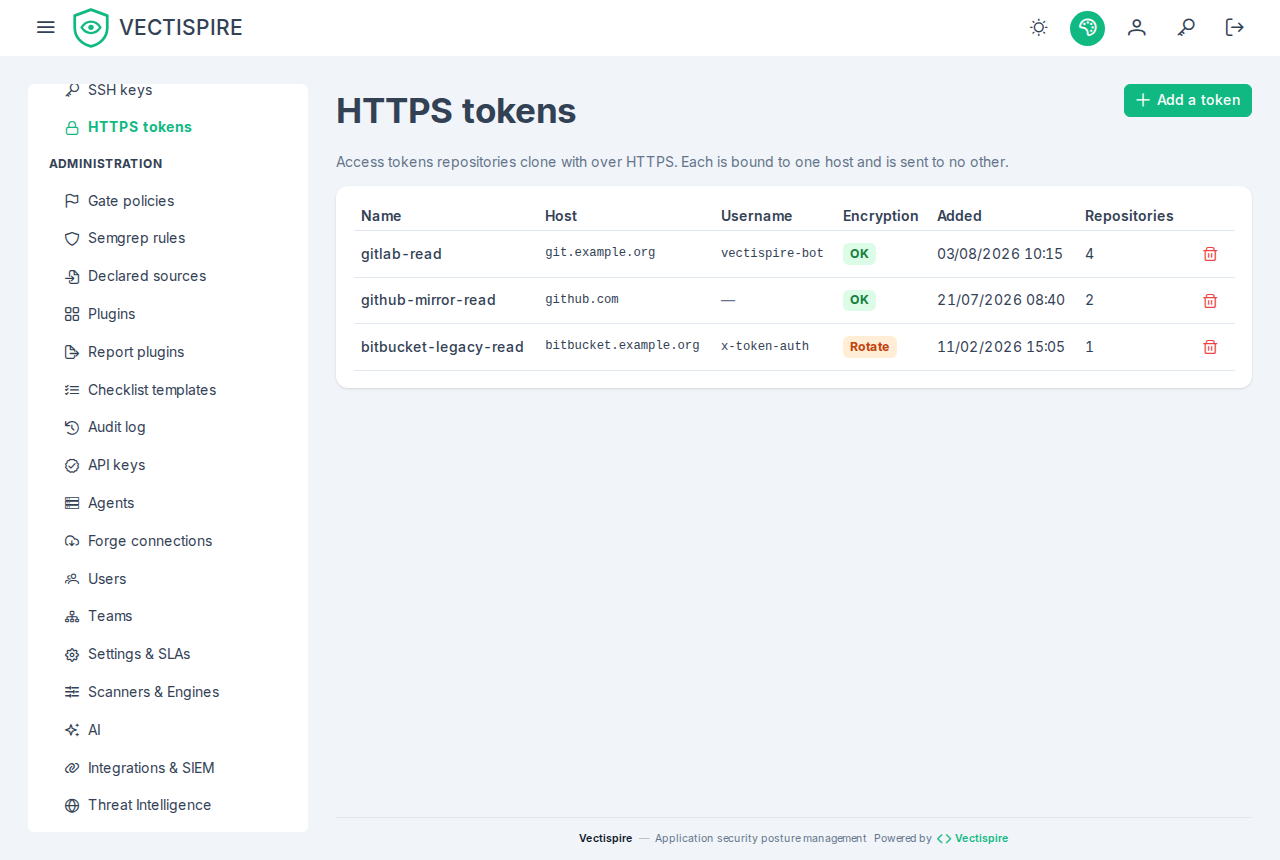Click OK badge for gitlab-read
This screenshot has width=1280, height=860.
point(859,254)
